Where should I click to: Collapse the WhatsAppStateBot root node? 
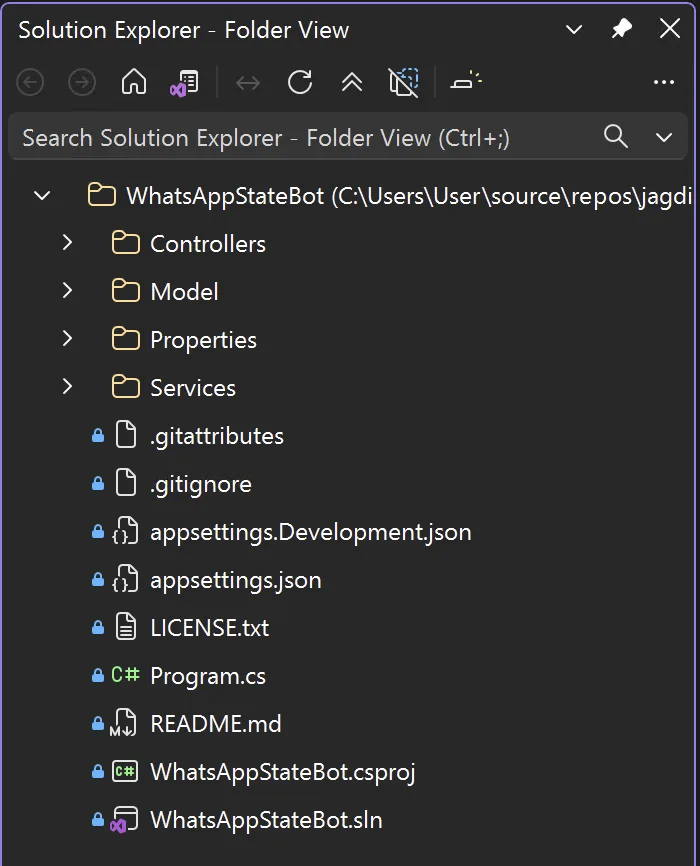[x=42, y=196]
